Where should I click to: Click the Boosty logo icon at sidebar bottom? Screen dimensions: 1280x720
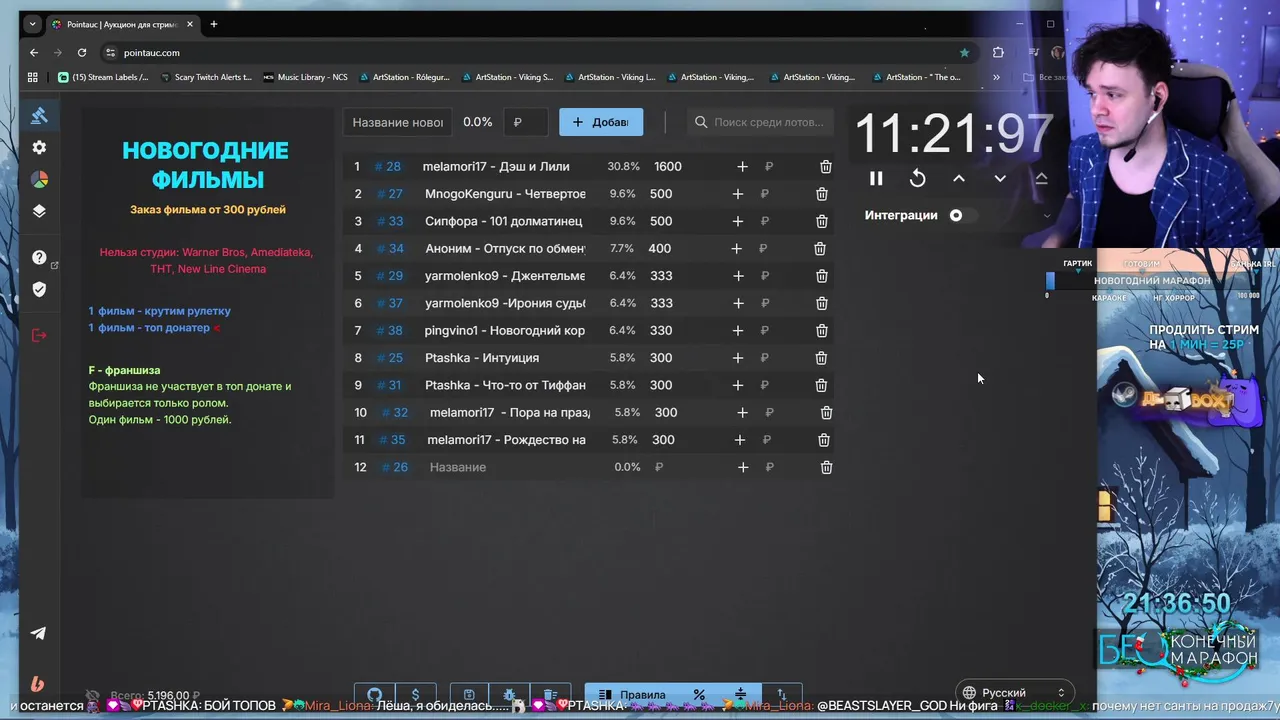pos(37,684)
